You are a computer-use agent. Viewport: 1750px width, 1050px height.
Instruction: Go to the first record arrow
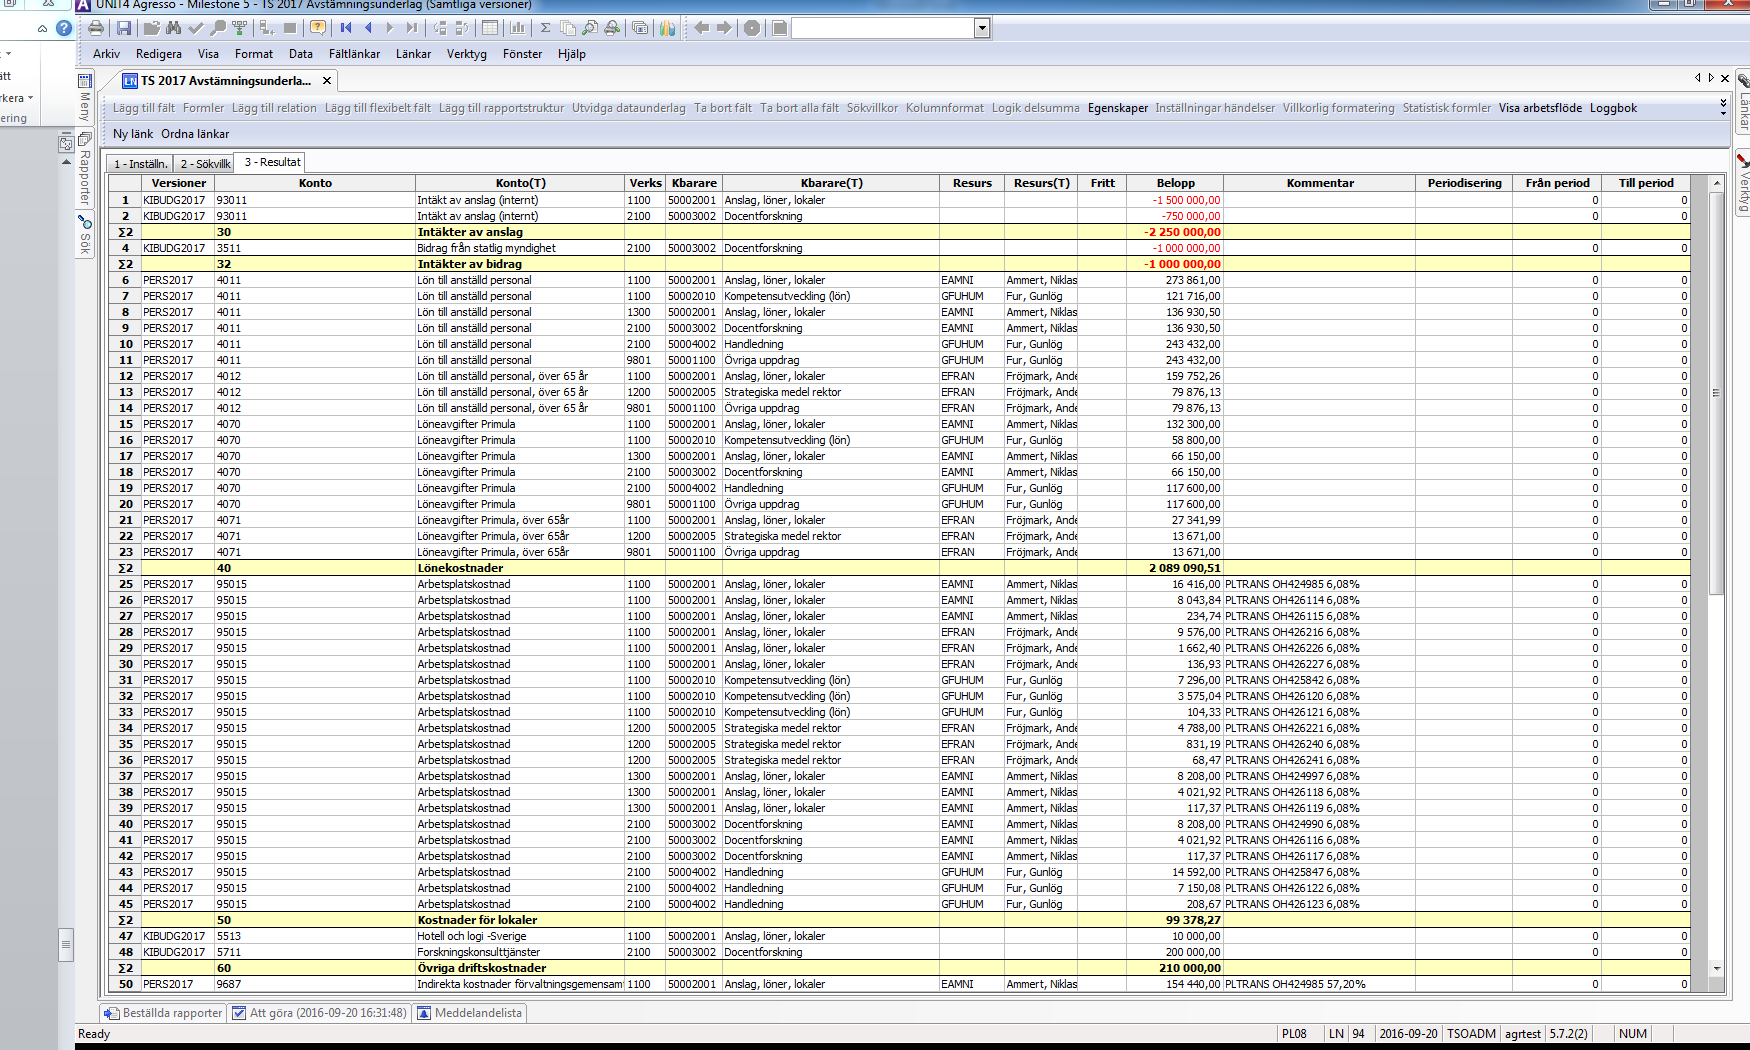pos(346,28)
